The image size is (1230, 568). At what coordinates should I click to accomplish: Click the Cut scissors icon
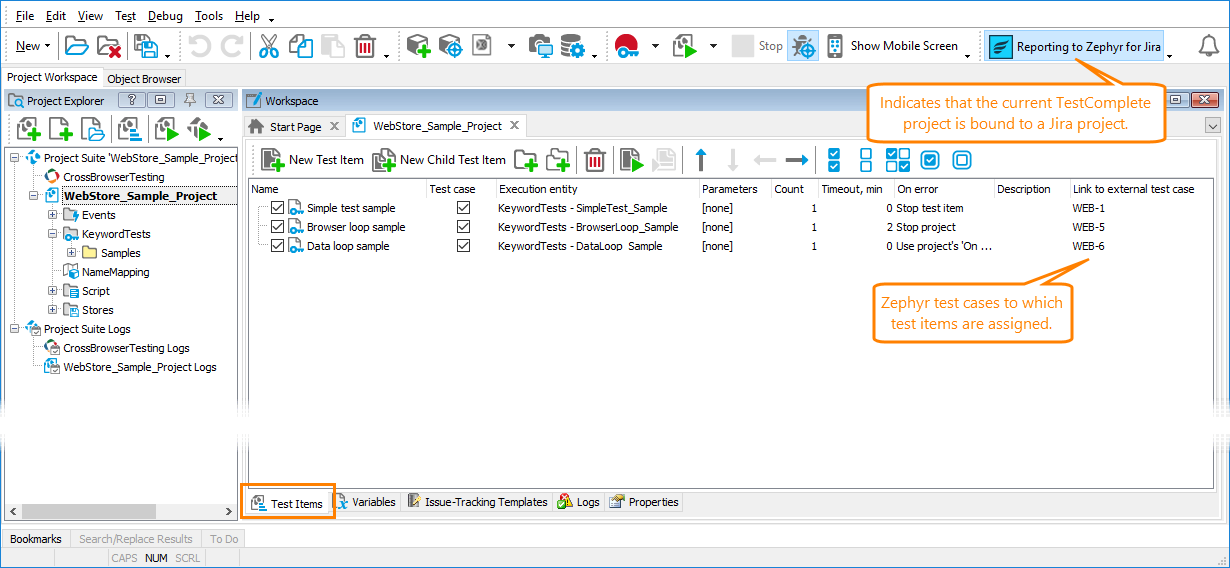tap(268, 46)
